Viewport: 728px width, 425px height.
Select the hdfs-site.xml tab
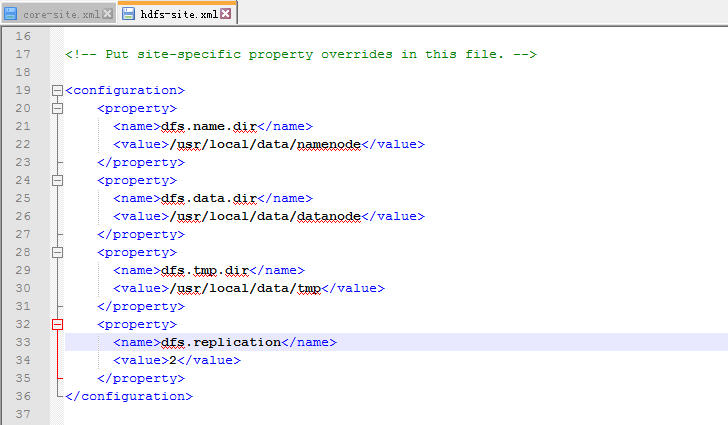(179, 14)
